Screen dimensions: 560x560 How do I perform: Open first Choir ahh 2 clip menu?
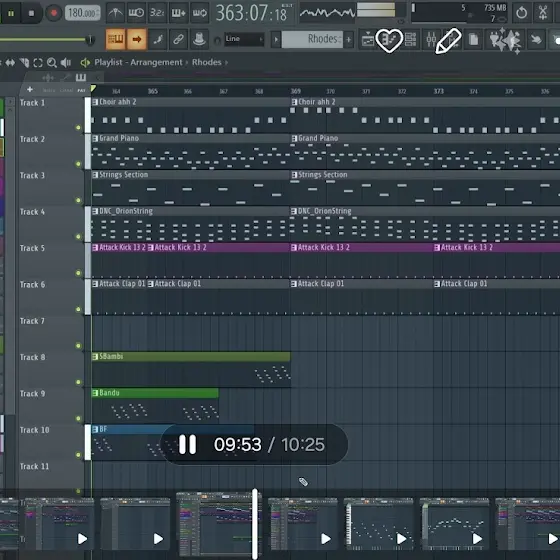(95, 102)
